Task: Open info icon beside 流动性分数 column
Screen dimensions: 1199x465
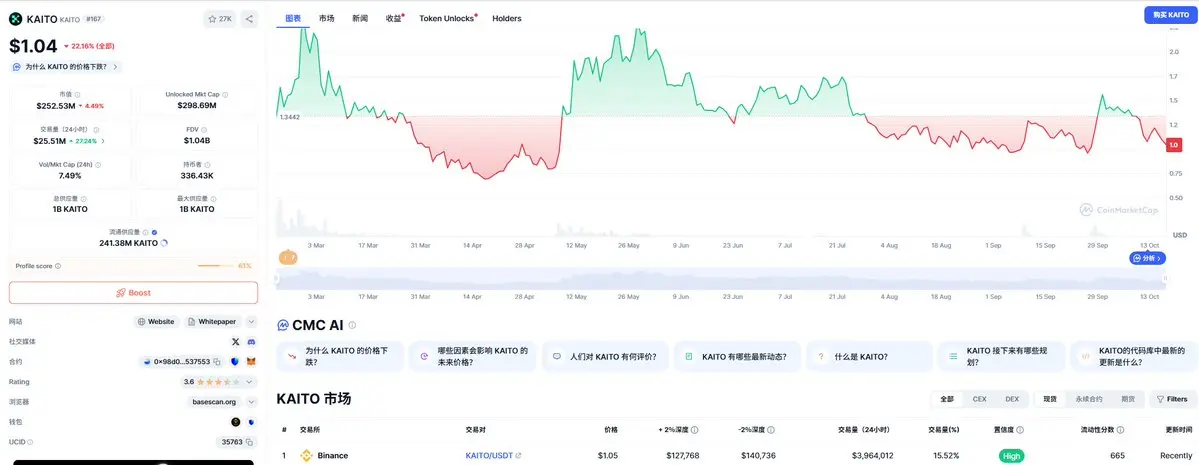Action: click(1121, 431)
